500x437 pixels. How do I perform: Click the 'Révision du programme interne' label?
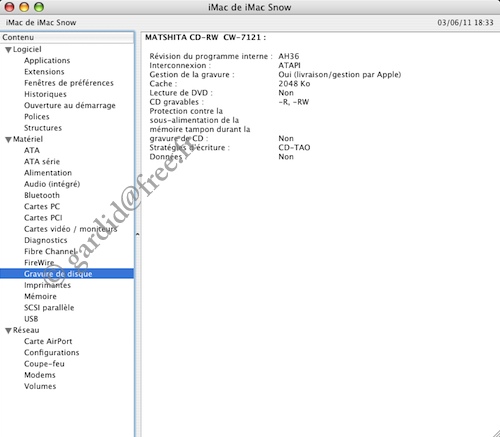click(211, 56)
